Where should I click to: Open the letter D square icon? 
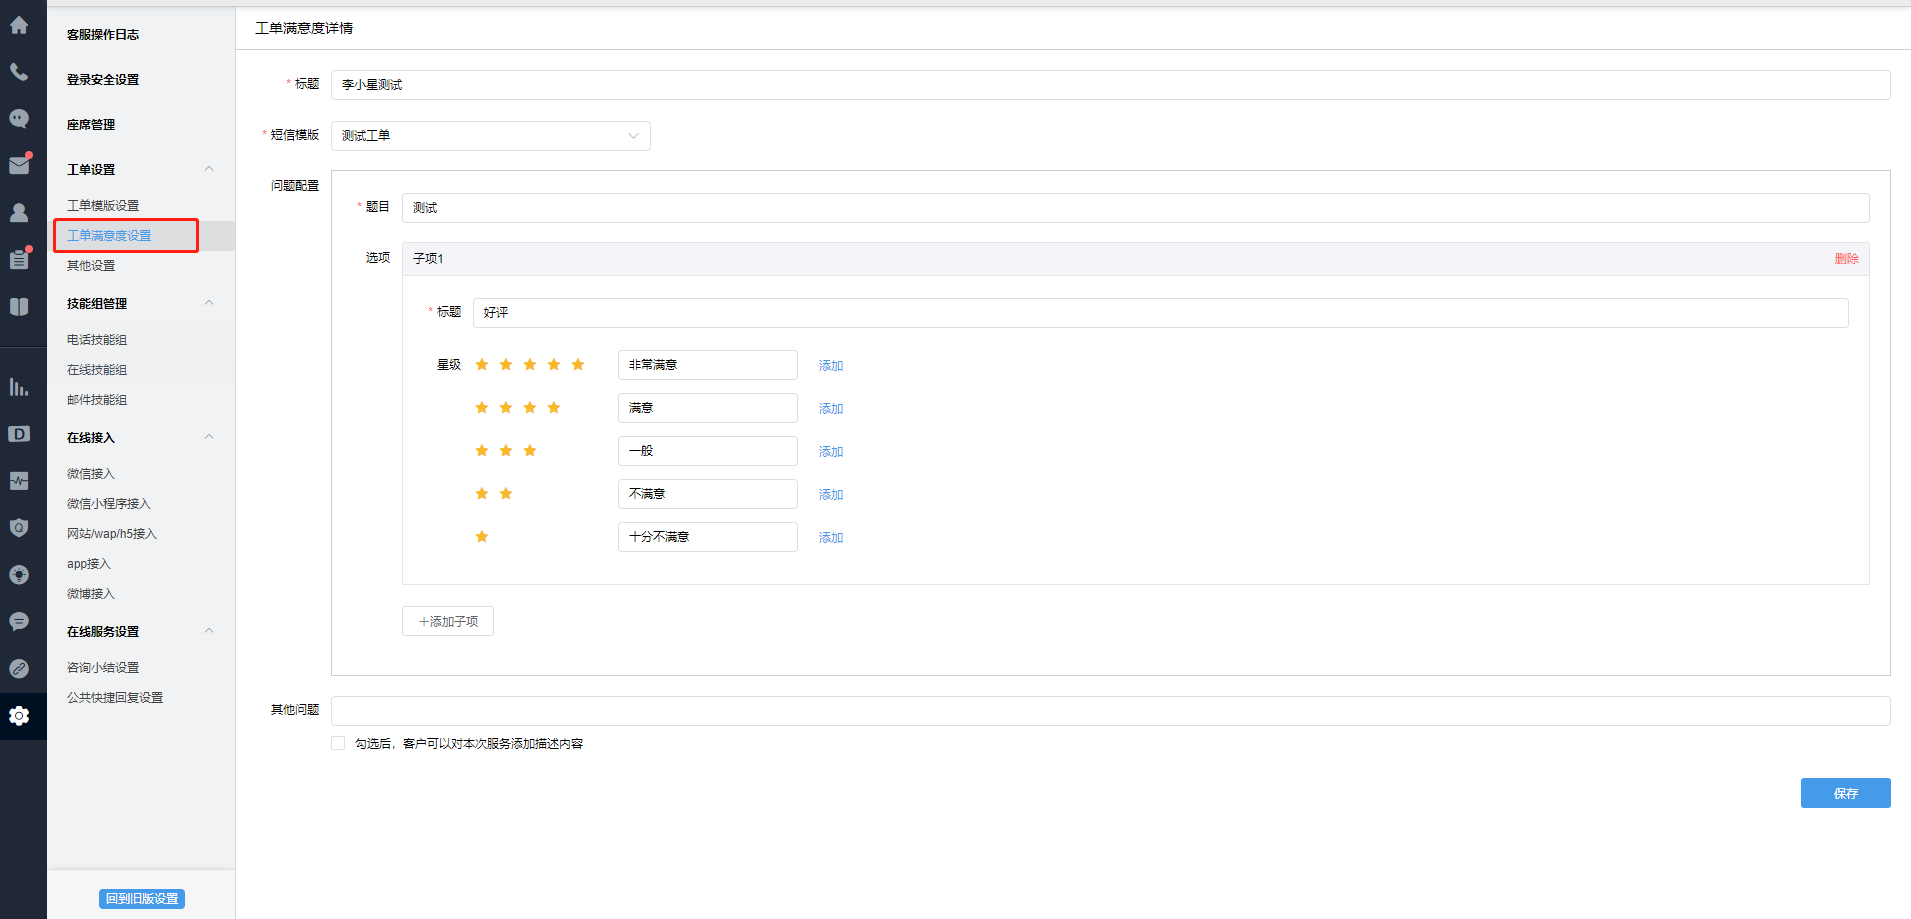coord(19,434)
